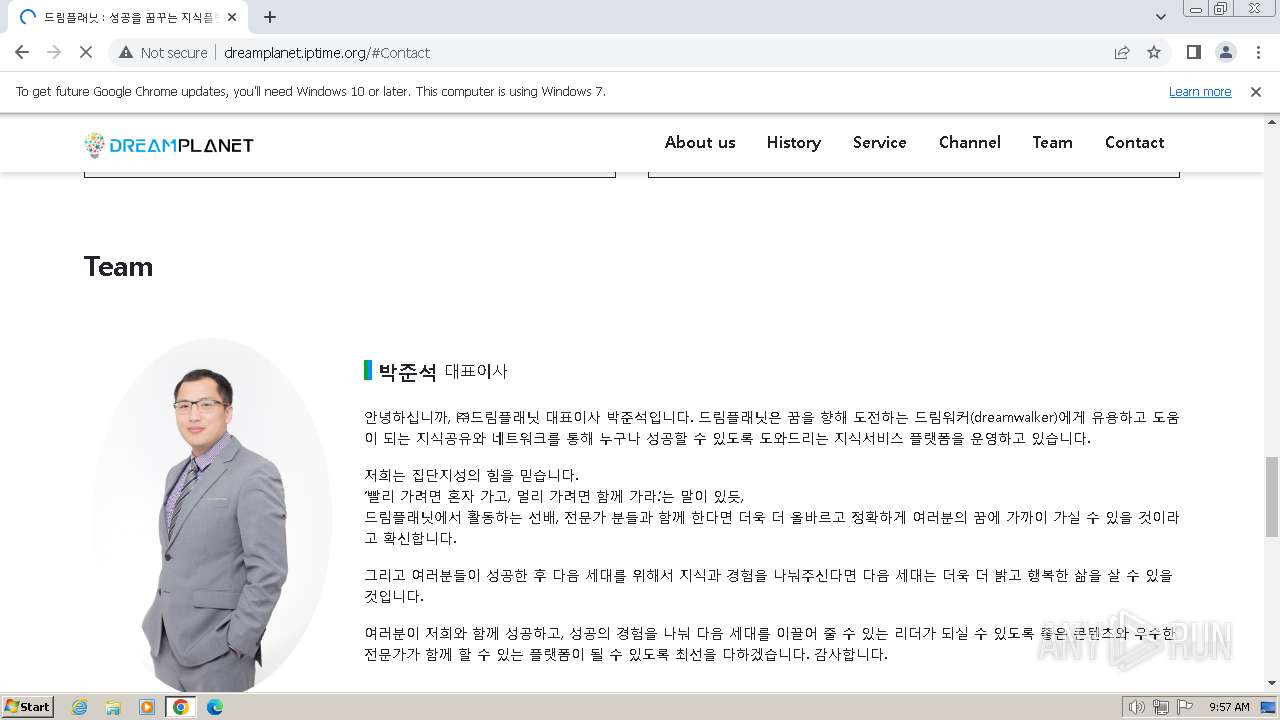Click the page vertical scrollbar thumb
This screenshot has width=1280, height=720.
coord(1271,496)
